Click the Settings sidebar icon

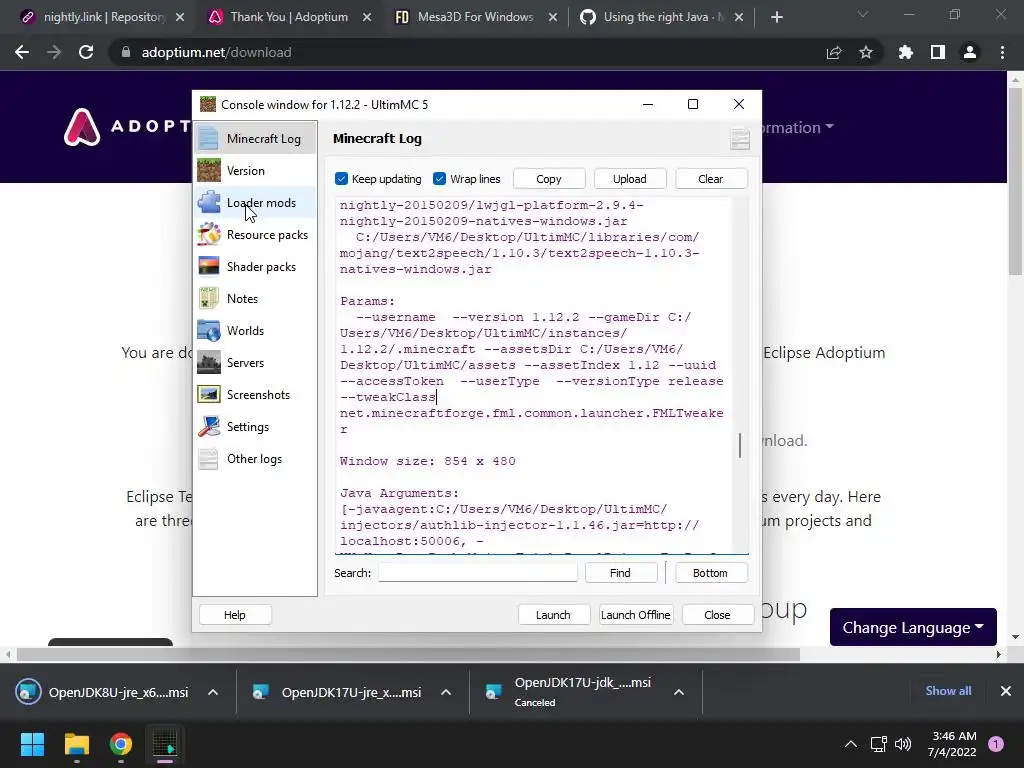point(208,426)
